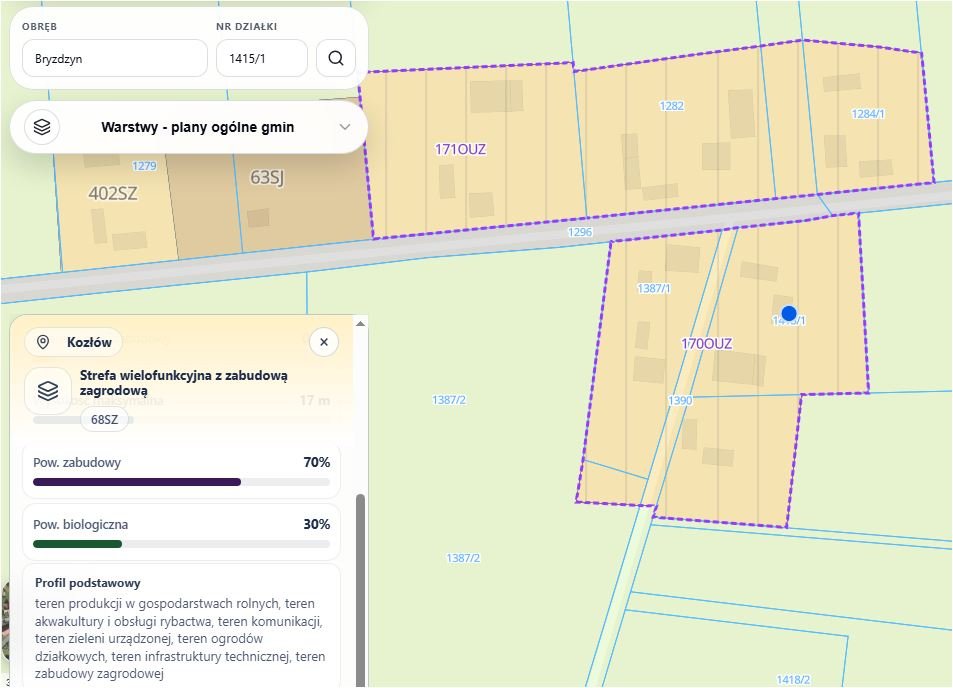The height and width of the screenshot is (688, 953).
Task: Click the 402SZ zone label on map
Action: pos(113,194)
